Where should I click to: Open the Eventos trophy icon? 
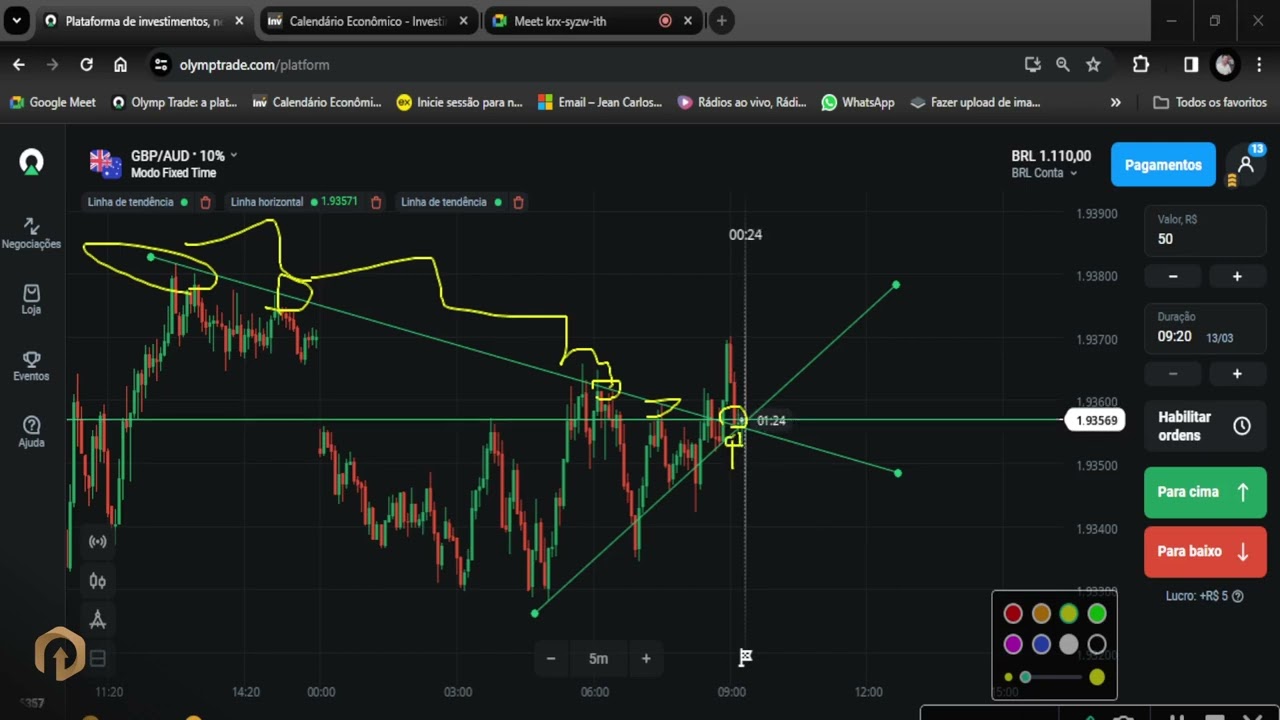(x=31, y=366)
